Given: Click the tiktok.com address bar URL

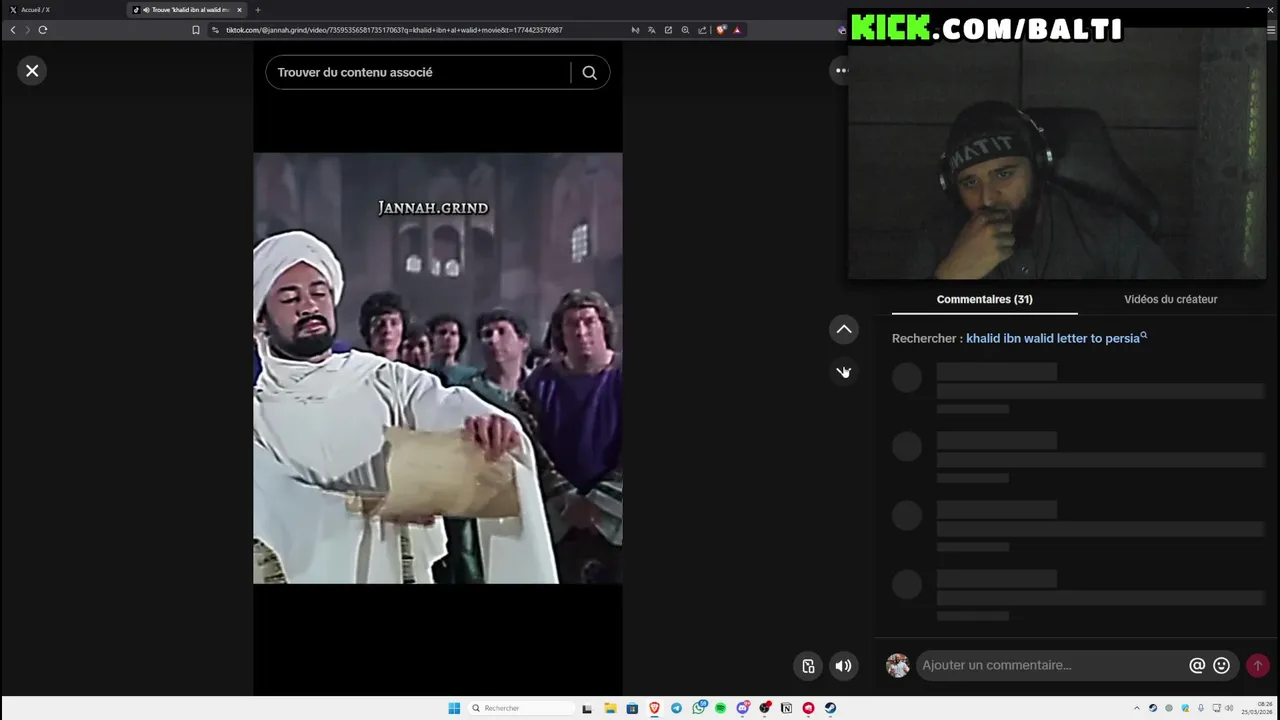Looking at the screenshot, I should [394, 30].
